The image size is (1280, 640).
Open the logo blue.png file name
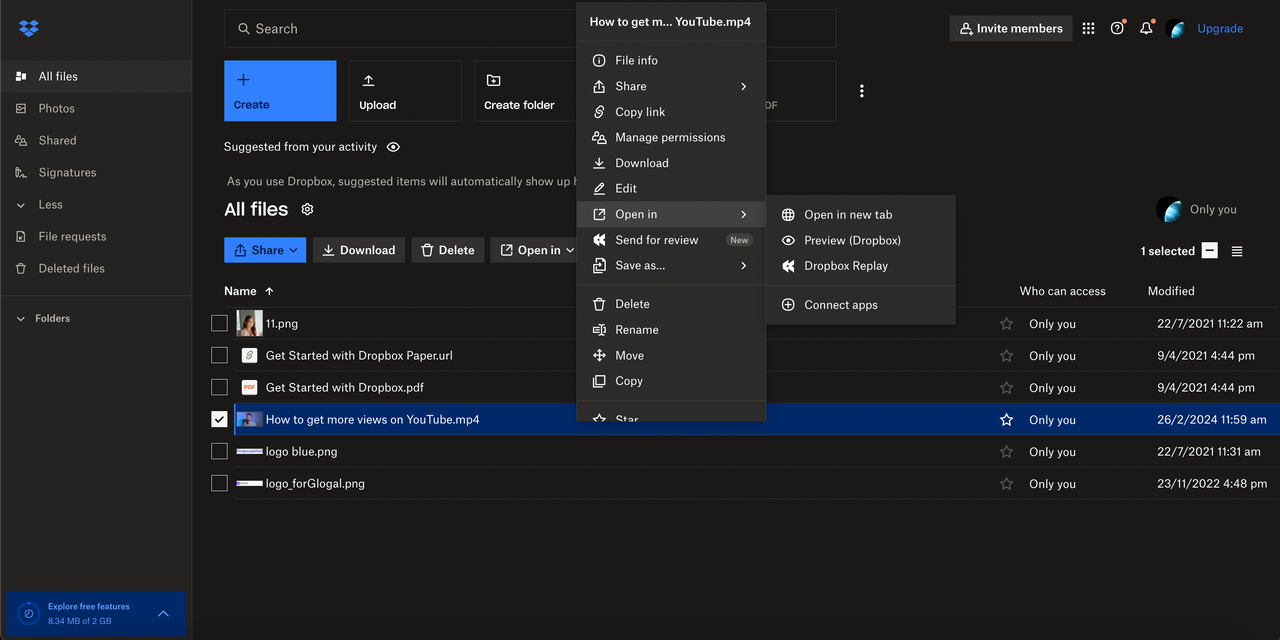[x=301, y=452]
